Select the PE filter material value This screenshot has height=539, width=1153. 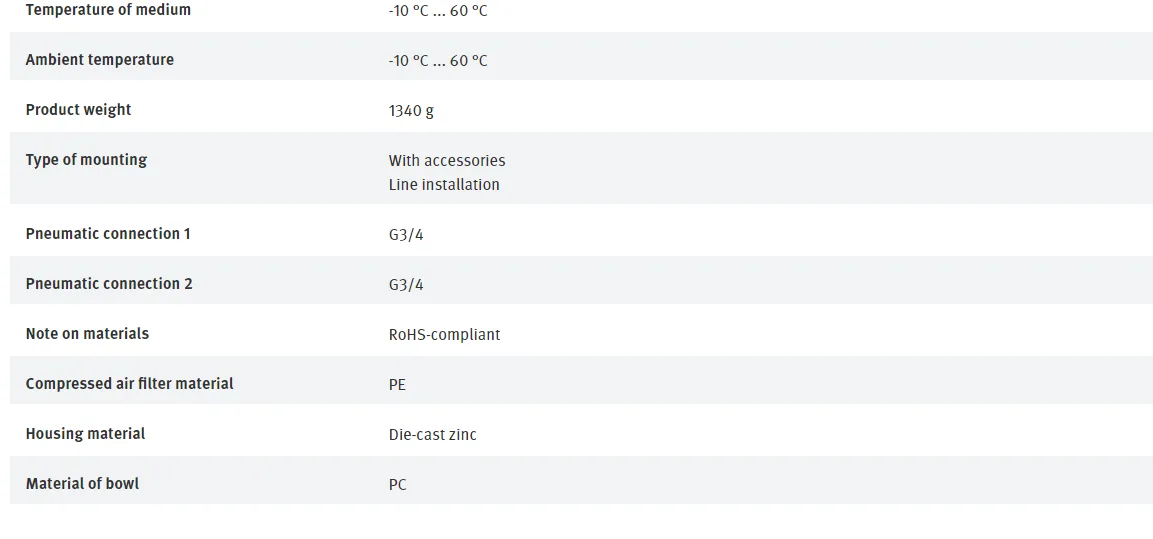coord(397,385)
